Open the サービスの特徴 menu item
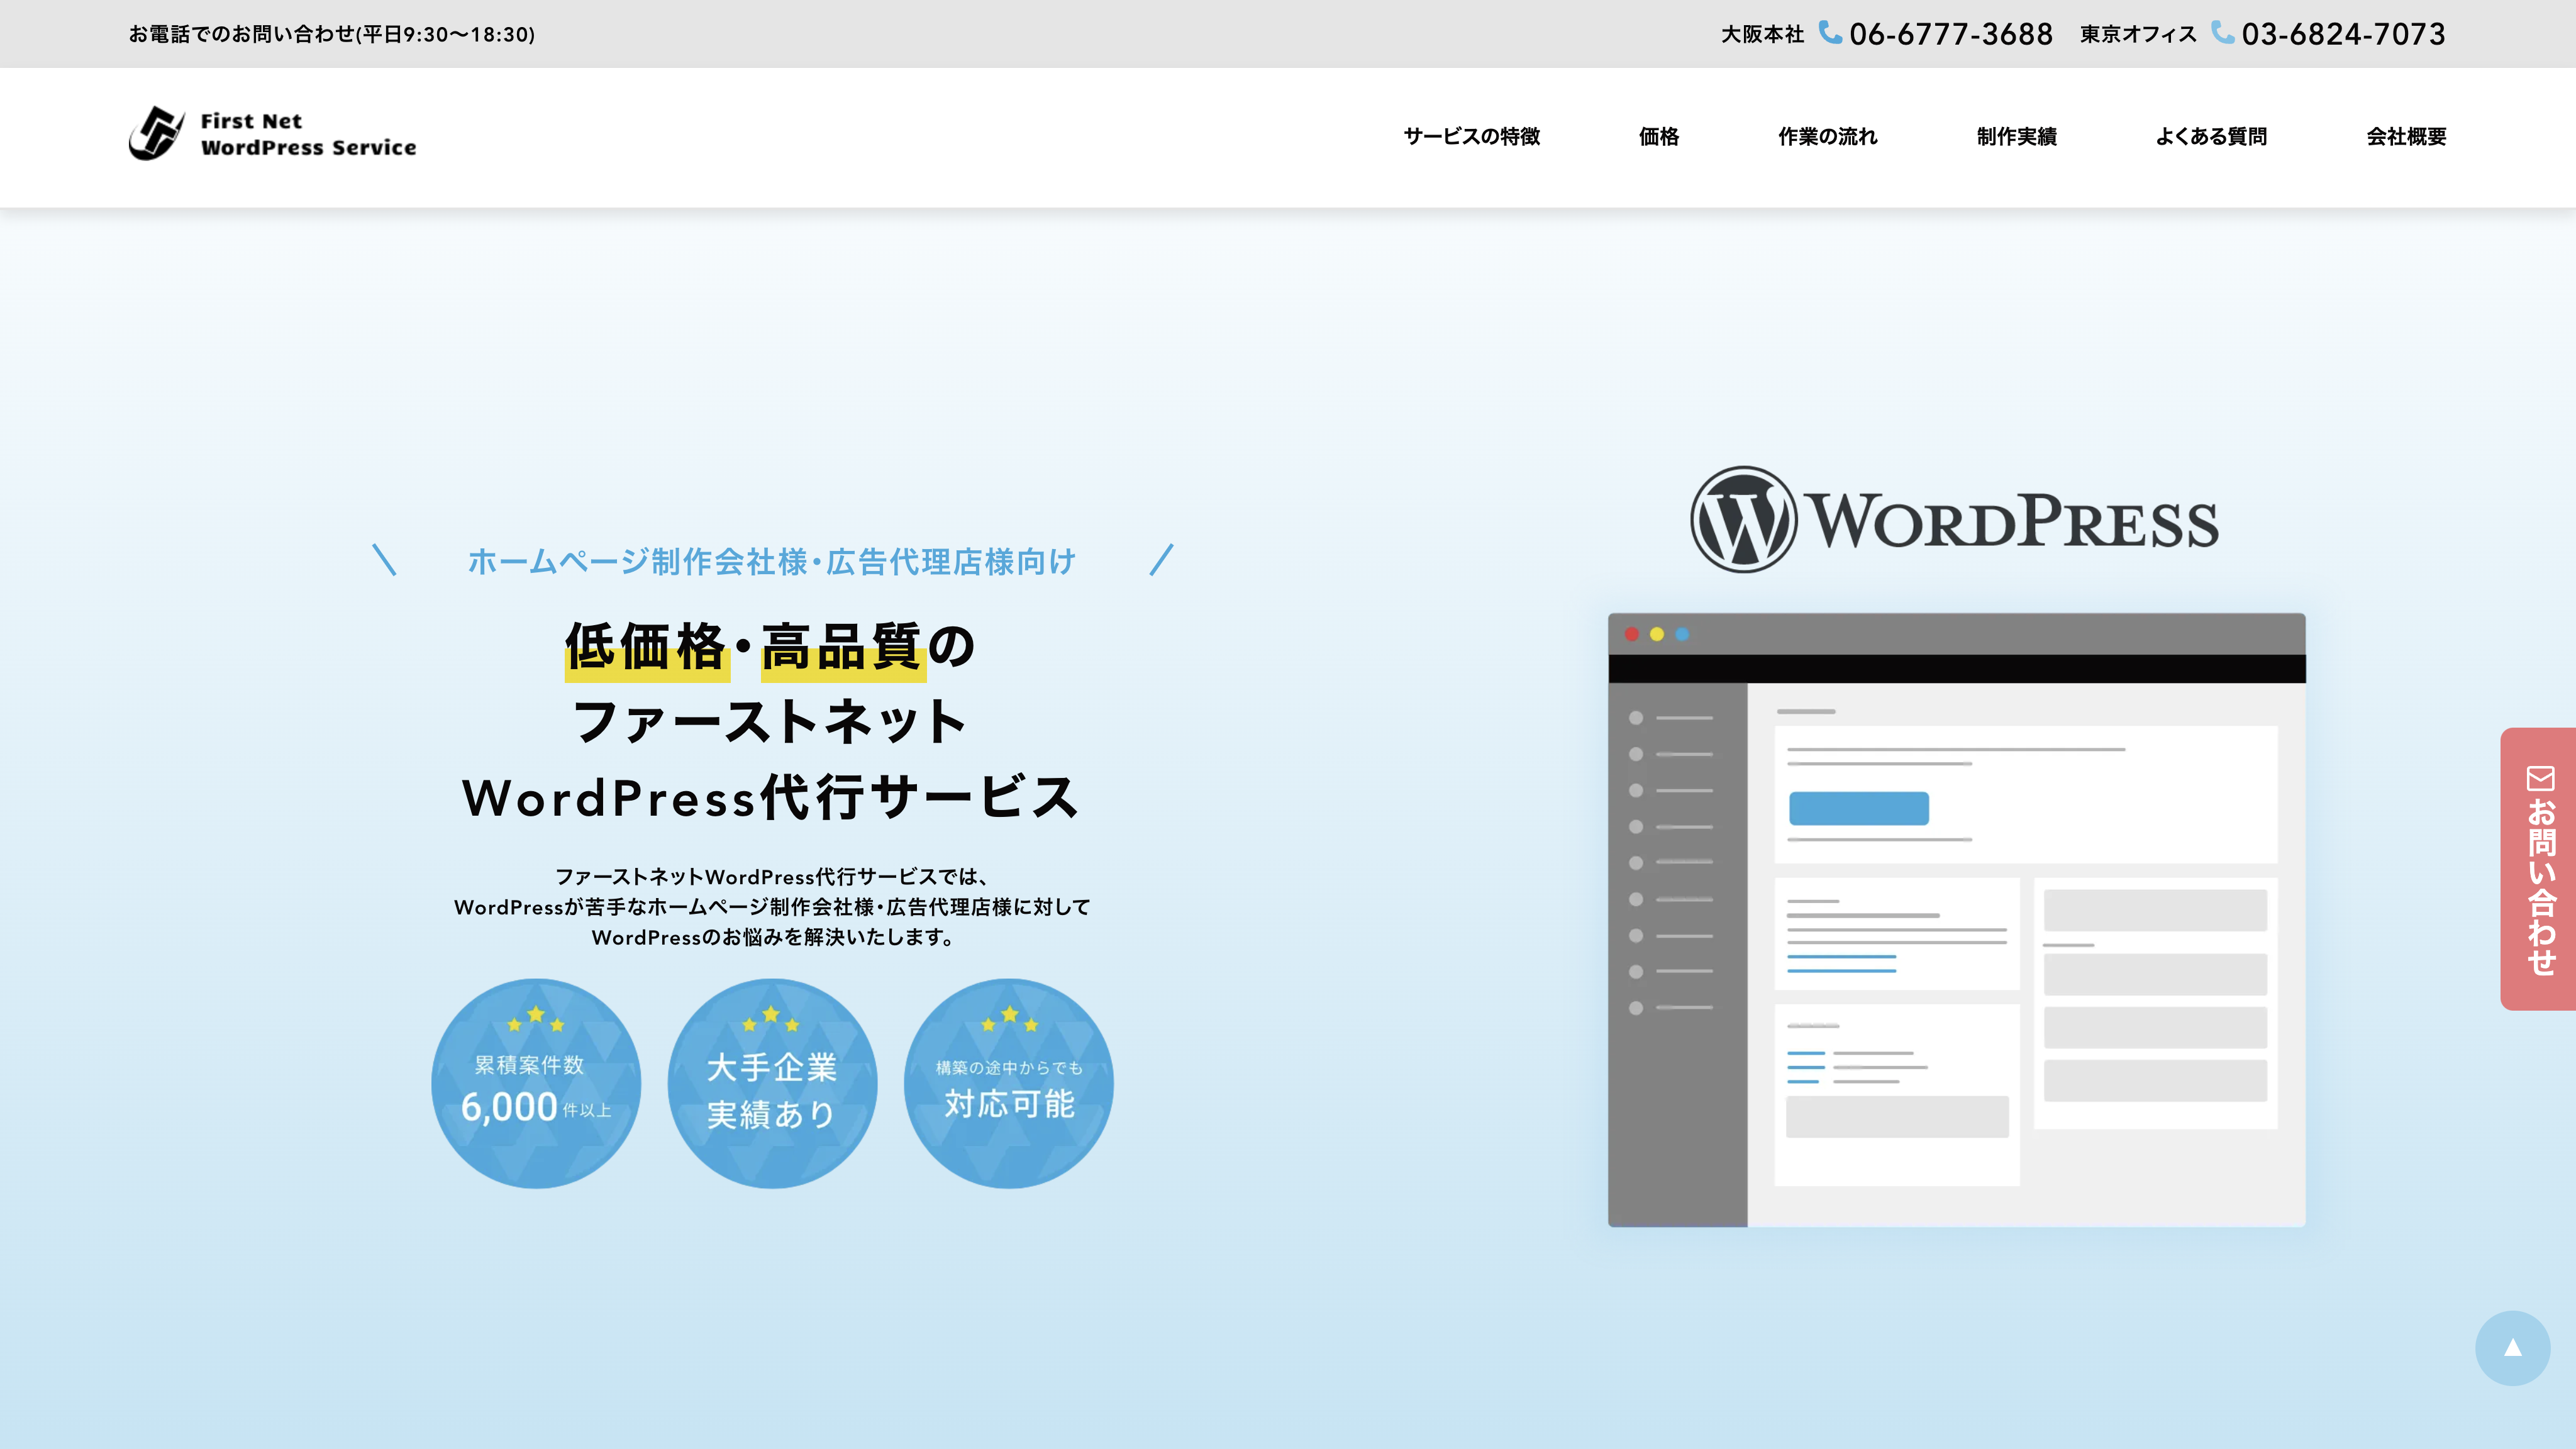2576x1449 pixels. pos(1471,137)
